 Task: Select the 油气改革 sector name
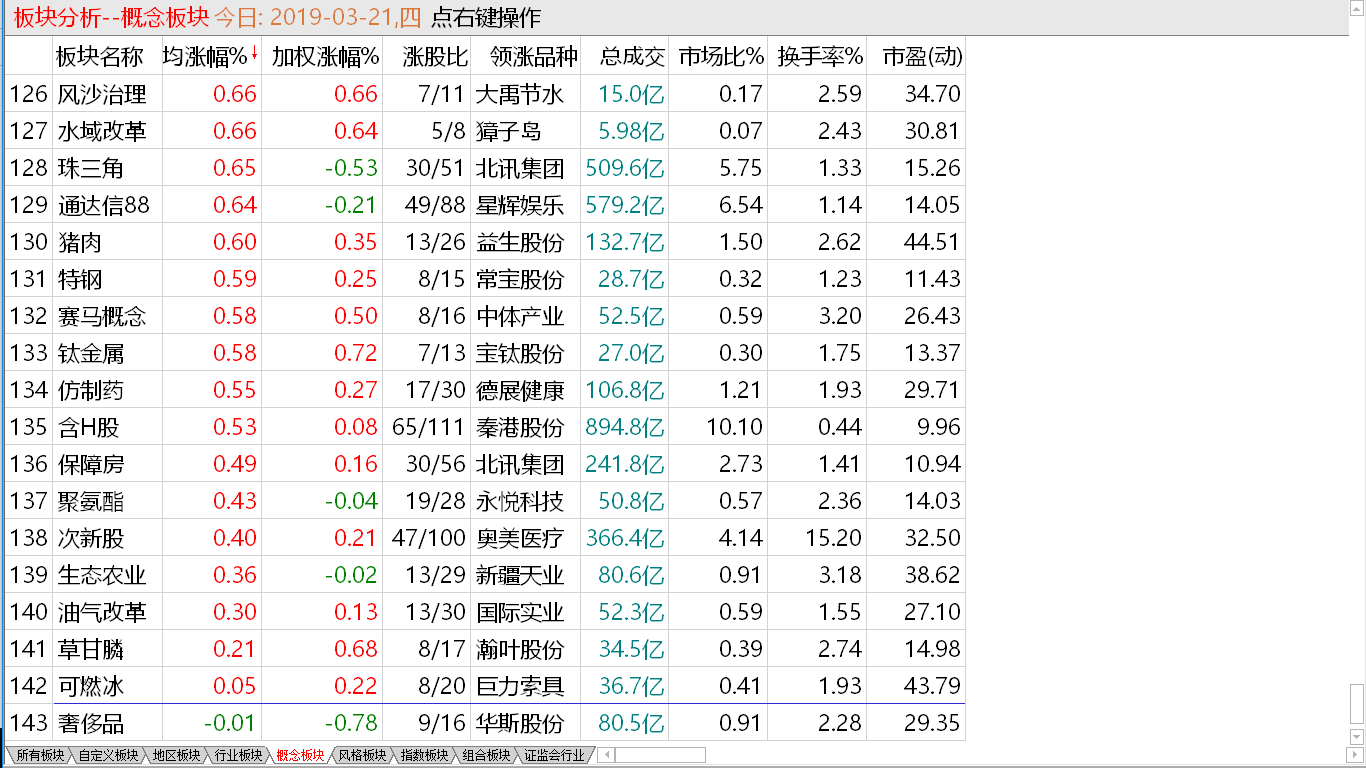click(x=102, y=612)
